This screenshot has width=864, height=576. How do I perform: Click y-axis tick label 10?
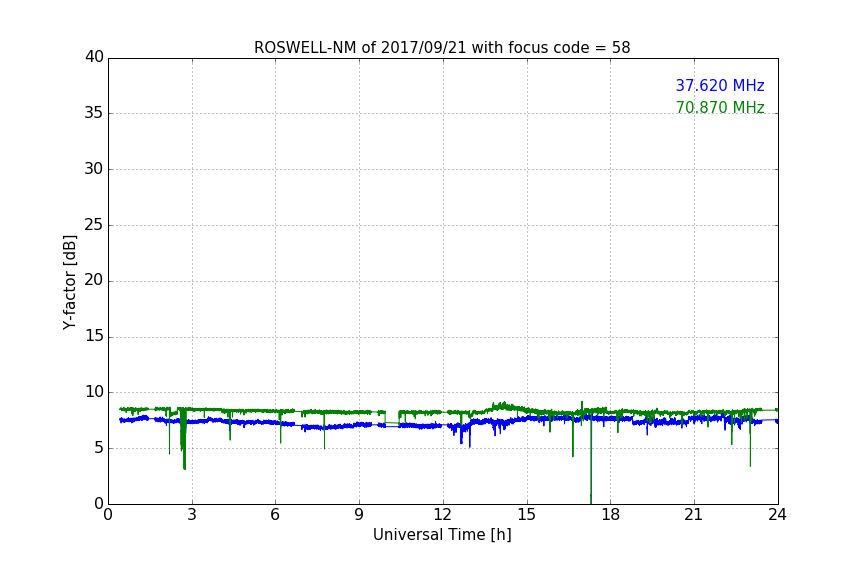tap(94, 392)
